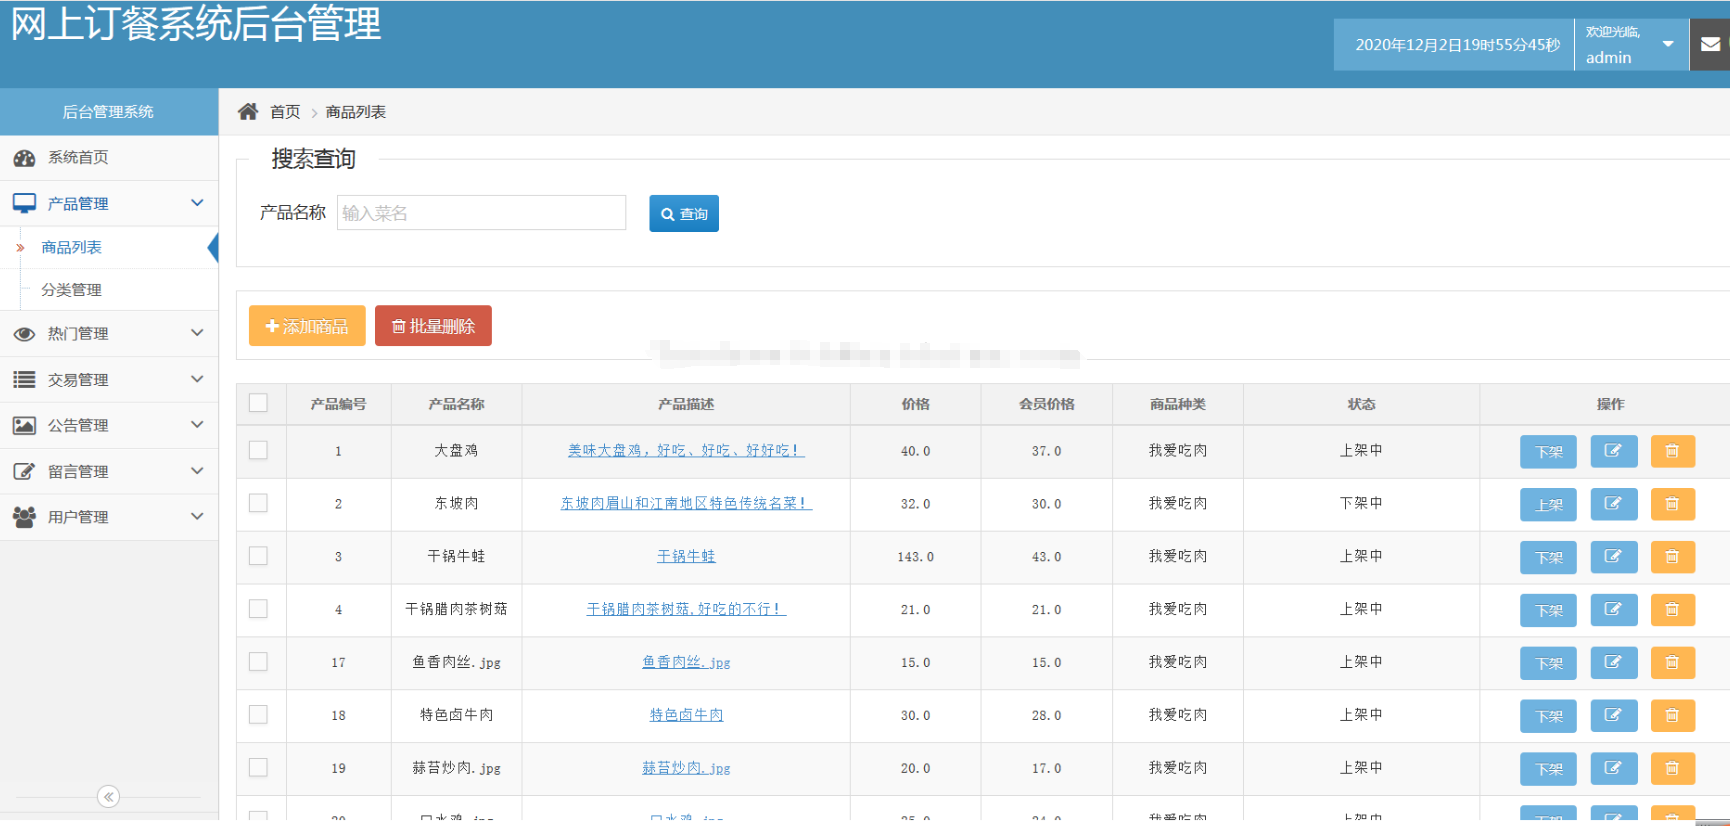Go to 首页 in the breadcrumb
Image resolution: width=1730 pixels, height=826 pixels.
285,112
